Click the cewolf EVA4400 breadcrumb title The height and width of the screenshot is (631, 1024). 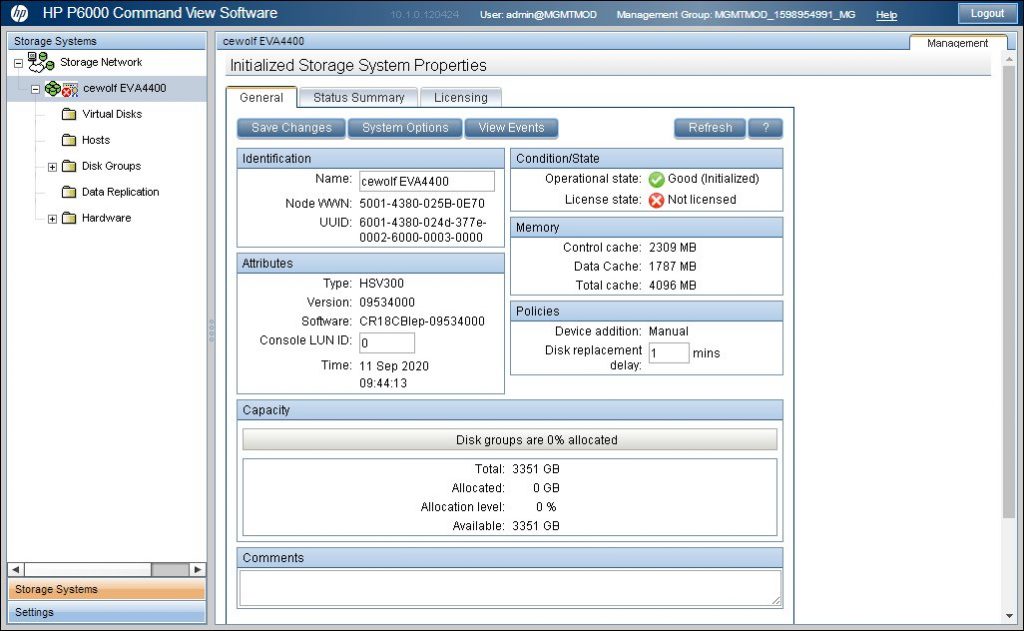click(x=263, y=41)
